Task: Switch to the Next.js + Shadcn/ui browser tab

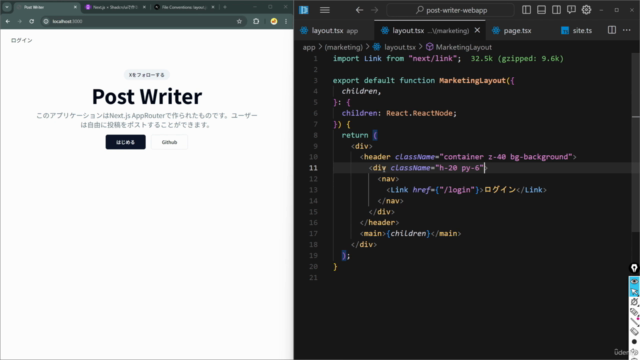Action: (x=115, y=7)
